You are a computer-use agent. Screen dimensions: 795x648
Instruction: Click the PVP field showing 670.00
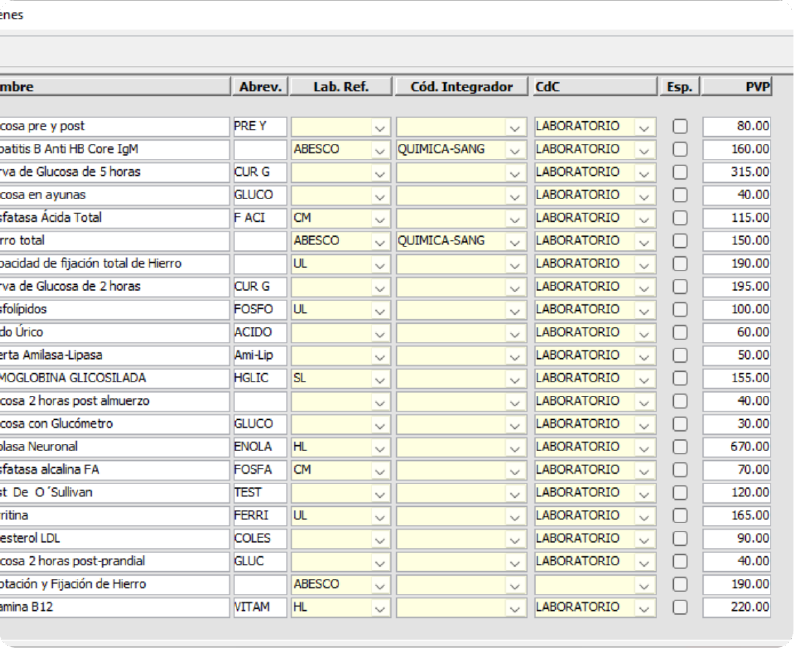(x=737, y=447)
